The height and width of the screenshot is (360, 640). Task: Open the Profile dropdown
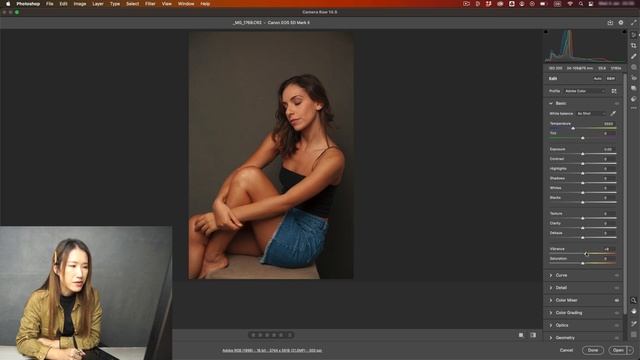(584, 91)
